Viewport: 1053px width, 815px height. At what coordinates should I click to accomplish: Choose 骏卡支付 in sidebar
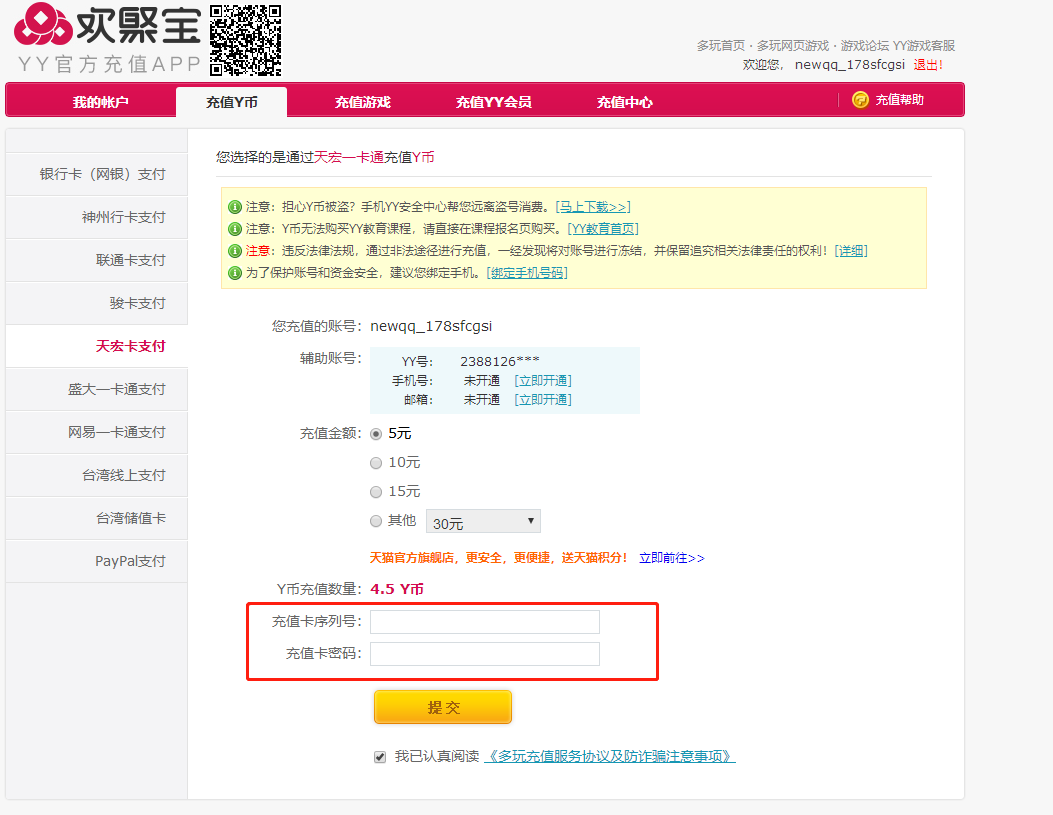(97, 303)
